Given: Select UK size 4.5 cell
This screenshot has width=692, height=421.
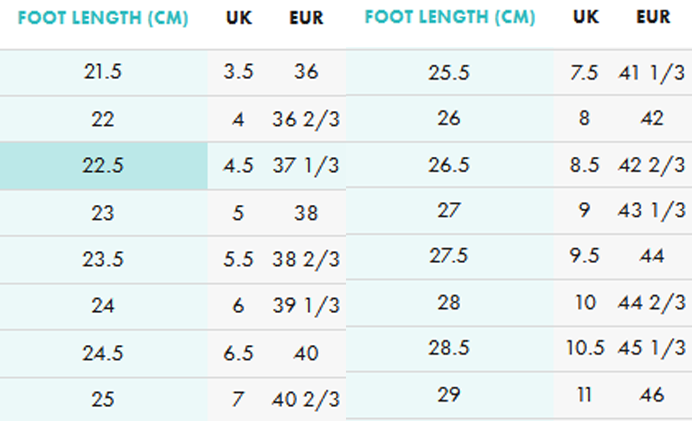Looking at the screenshot, I should tap(238, 166).
